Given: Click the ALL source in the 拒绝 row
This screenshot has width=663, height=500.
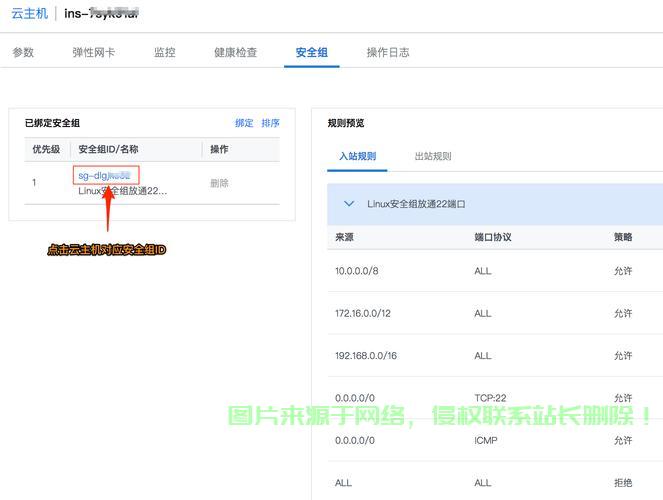Looking at the screenshot, I should [343, 483].
